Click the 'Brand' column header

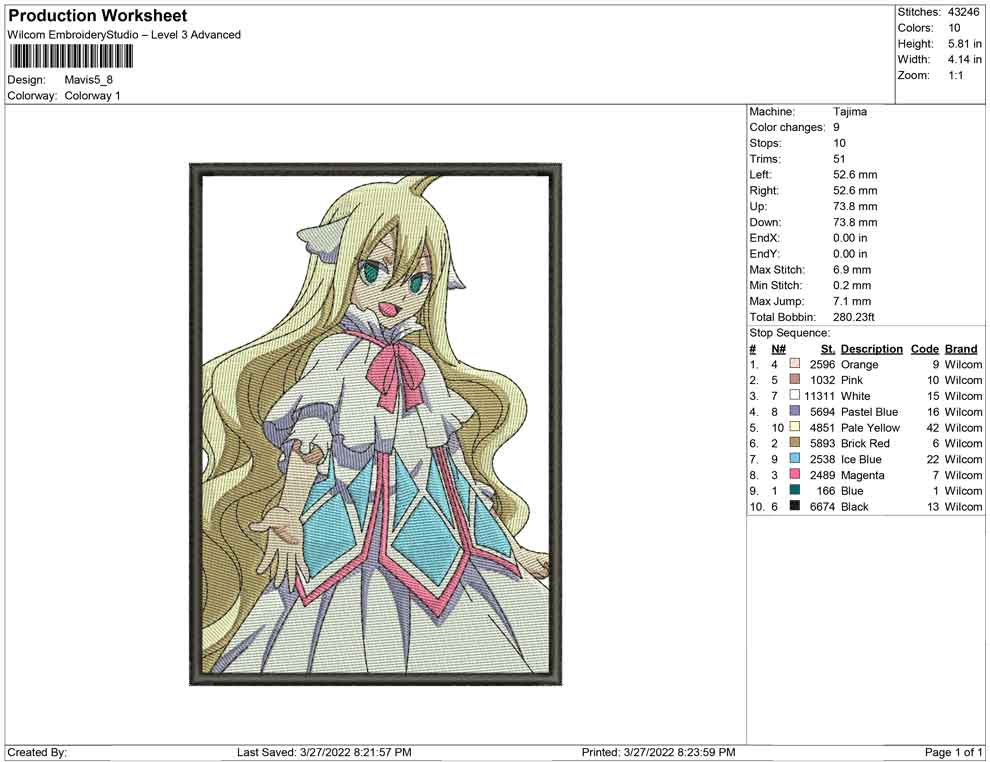[961, 348]
